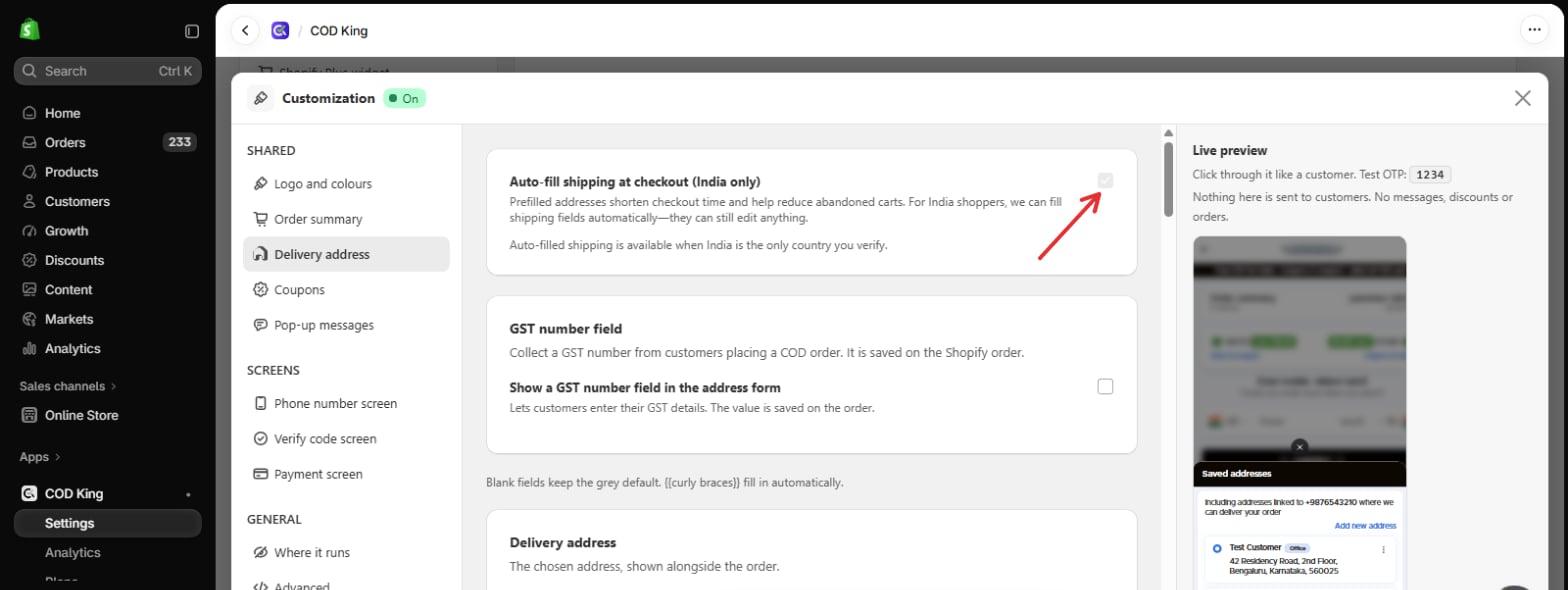
Task: Click the COD King purple logo in header
Action: coord(281,31)
